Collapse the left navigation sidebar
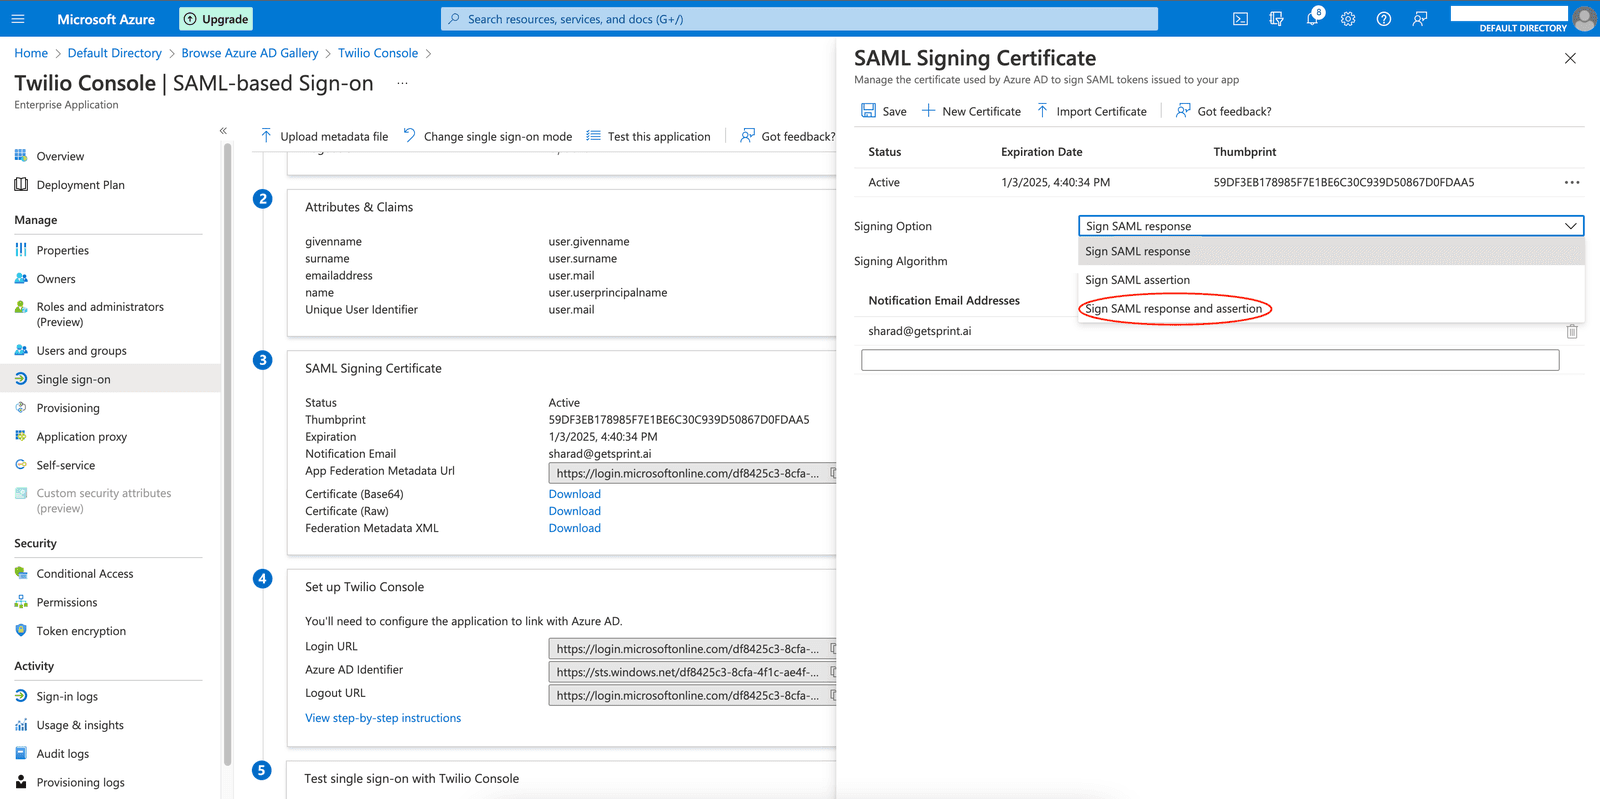This screenshot has width=1600, height=799. click(223, 131)
